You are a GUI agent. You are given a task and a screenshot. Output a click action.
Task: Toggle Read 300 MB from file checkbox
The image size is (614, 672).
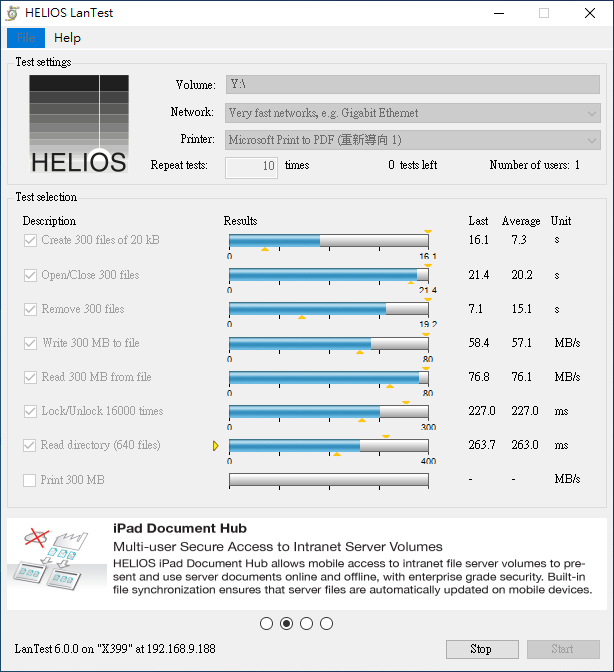[x=30, y=377]
